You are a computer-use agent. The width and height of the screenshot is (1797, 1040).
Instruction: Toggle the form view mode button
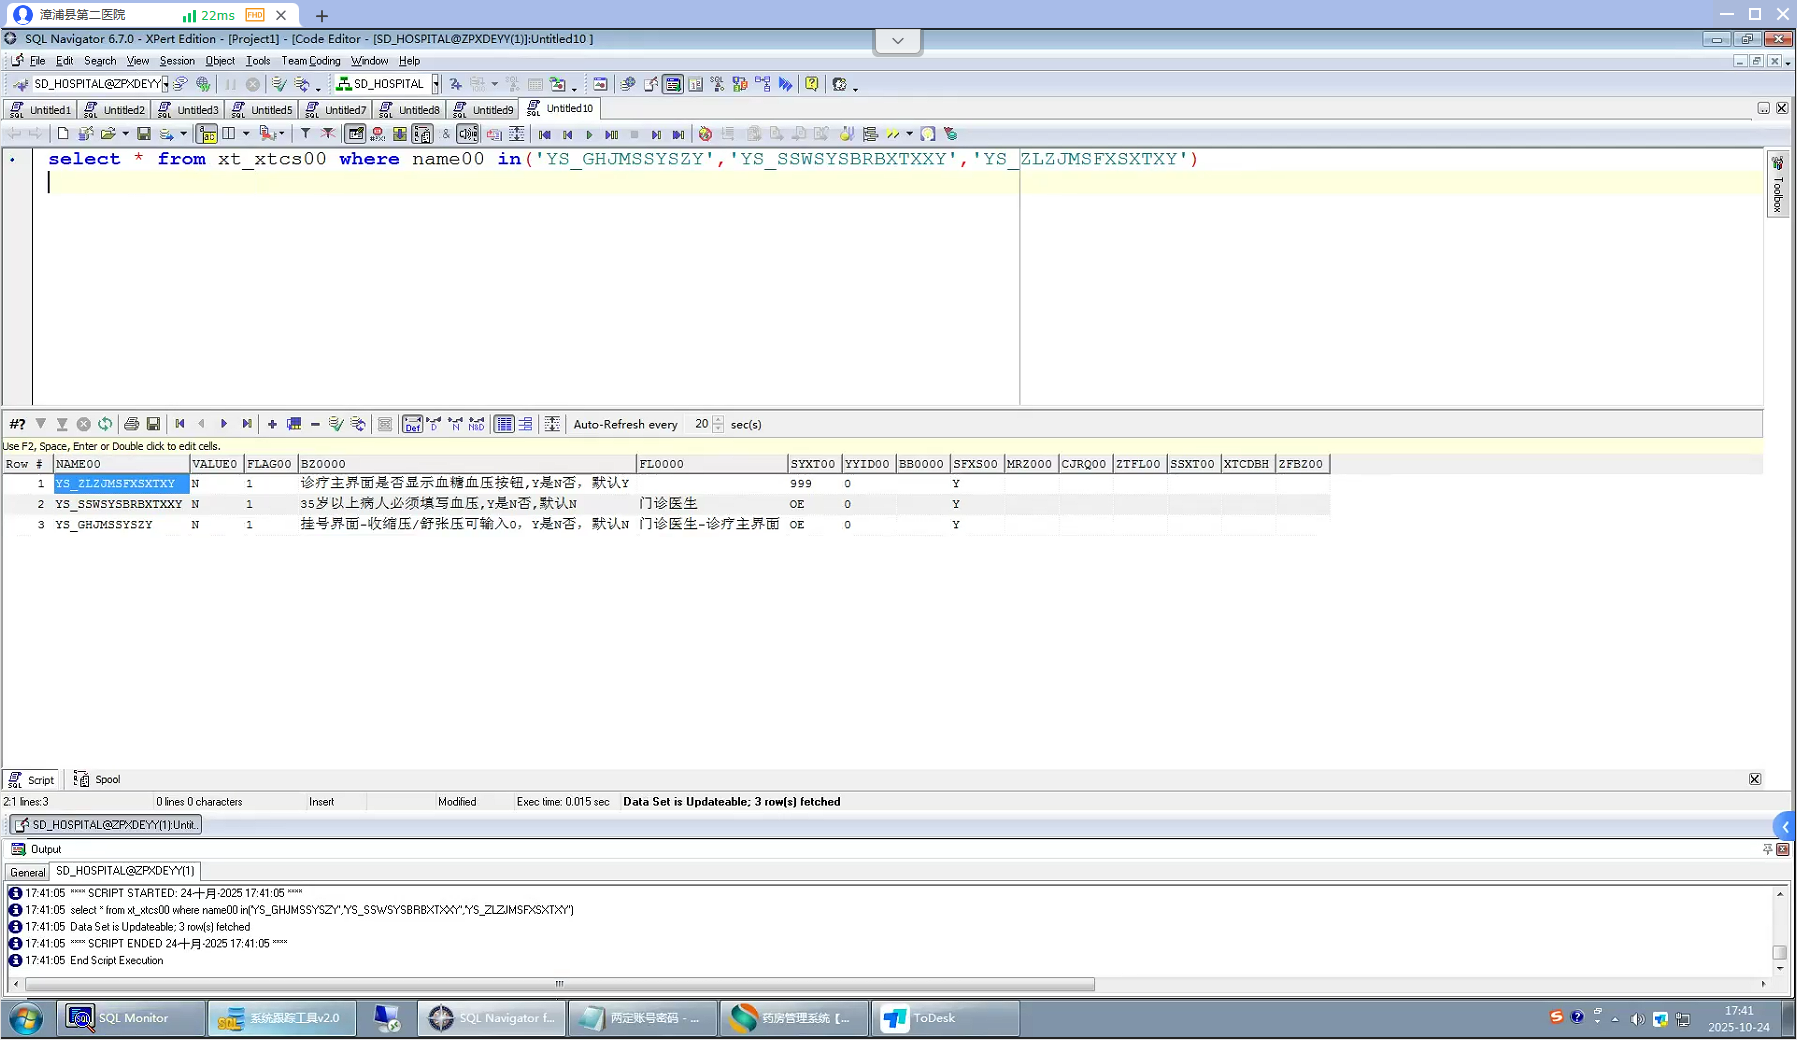tap(526, 424)
